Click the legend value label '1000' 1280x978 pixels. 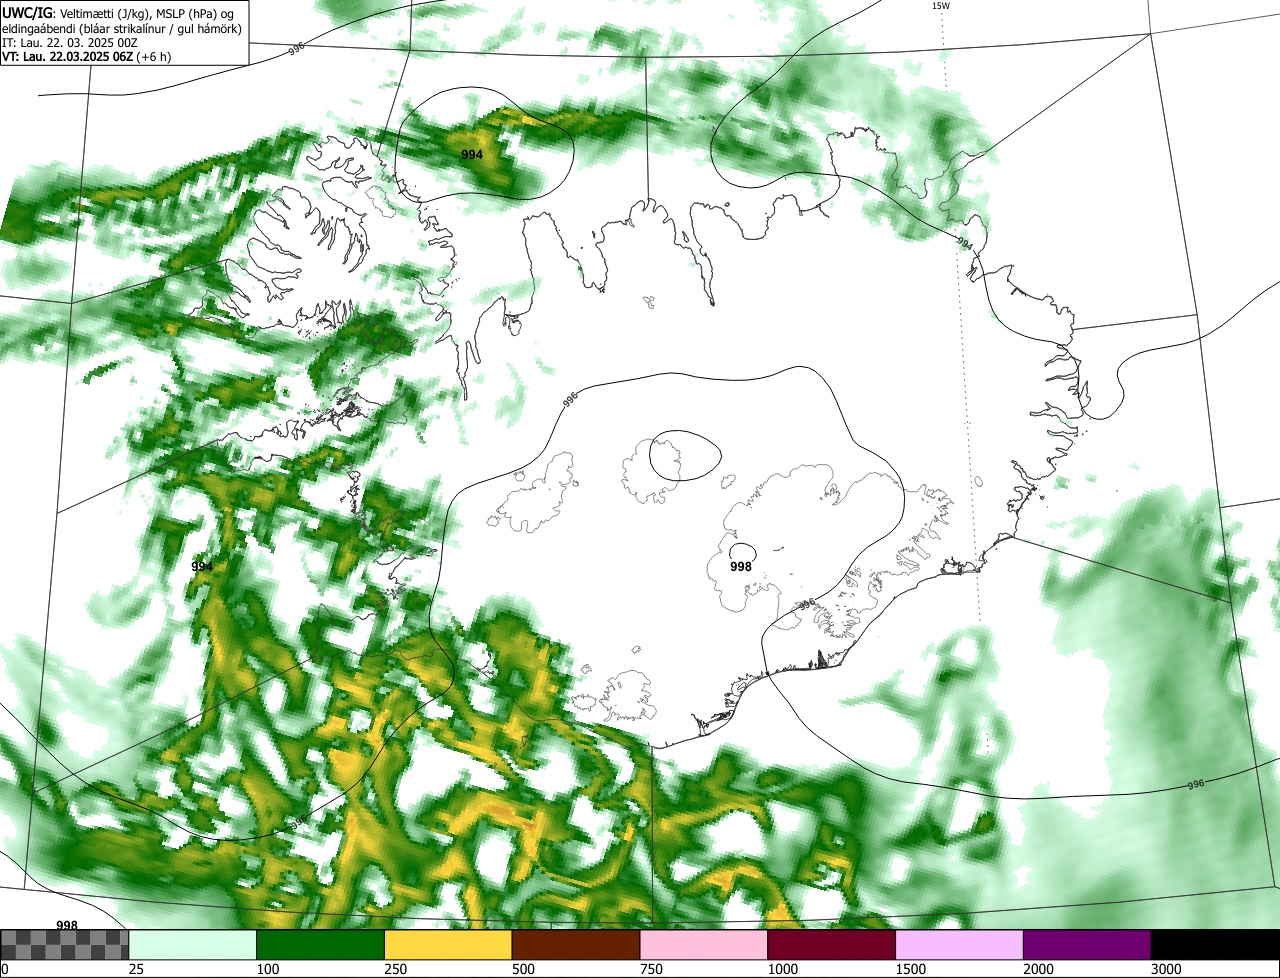[783, 969]
